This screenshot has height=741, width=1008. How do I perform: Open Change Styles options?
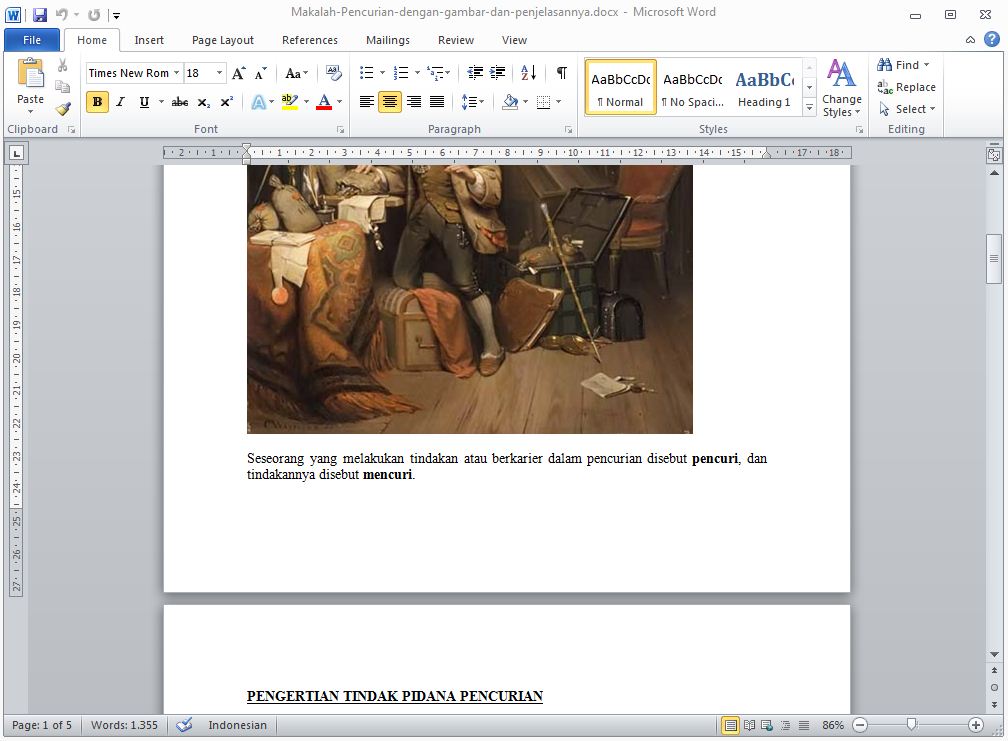pos(842,88)
